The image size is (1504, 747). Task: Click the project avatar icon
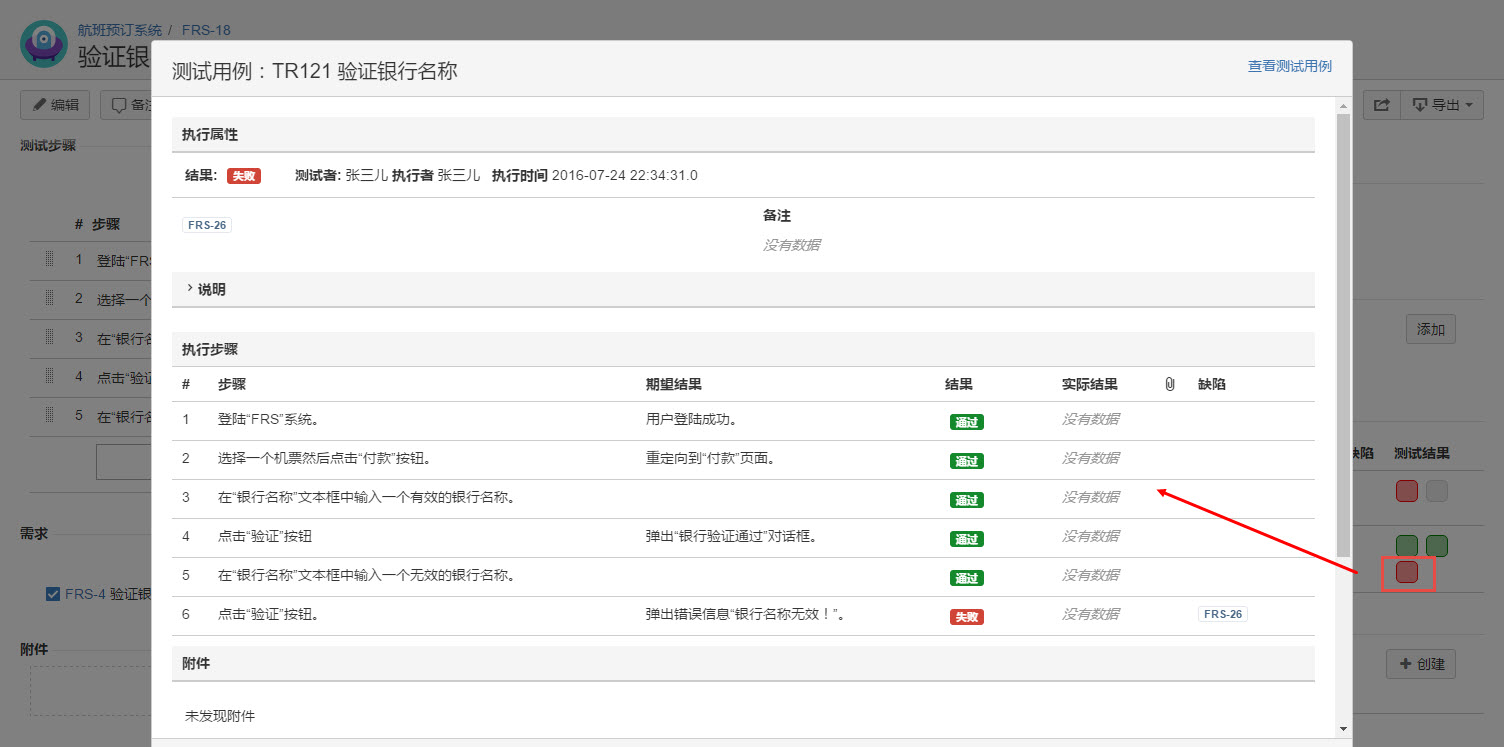44,44
